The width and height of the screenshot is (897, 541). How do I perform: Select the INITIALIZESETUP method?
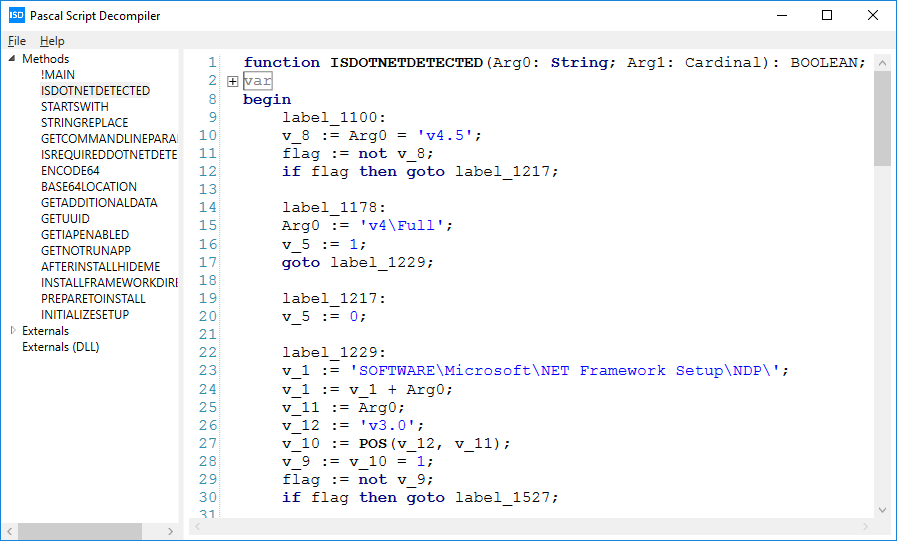pyautogui.click(x=85, y=315)
